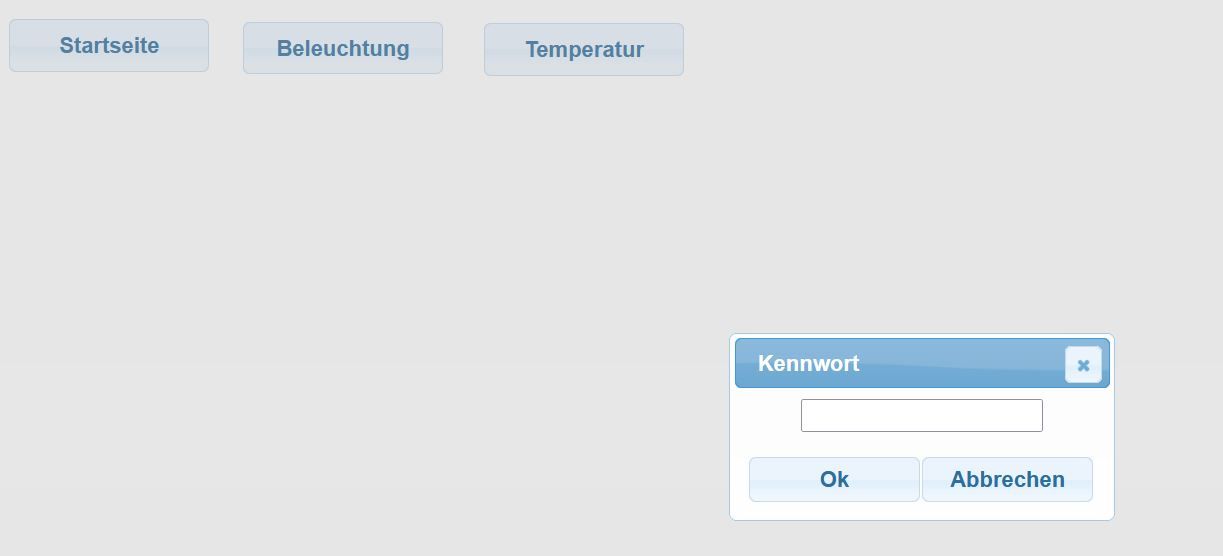
Task: Click the Kennwort dialog title bar
Action: tap(900, 363)
